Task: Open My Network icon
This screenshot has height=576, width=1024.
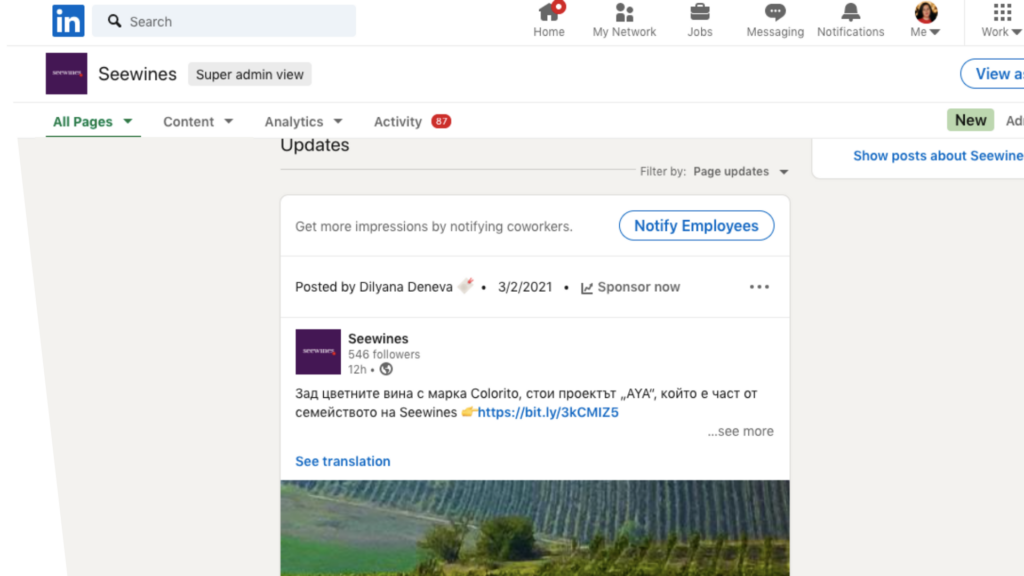Action: tap(624, 12)
